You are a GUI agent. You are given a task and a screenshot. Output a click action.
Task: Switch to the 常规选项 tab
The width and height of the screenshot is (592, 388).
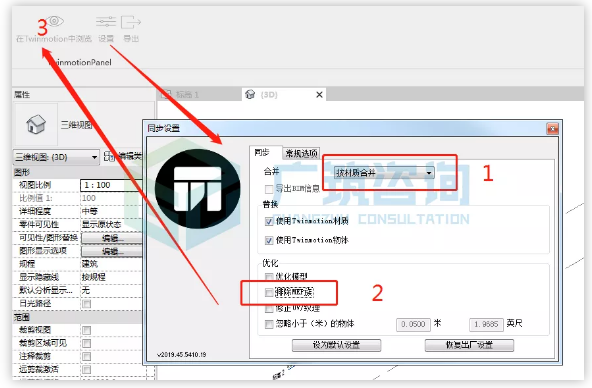click(301, 153)
